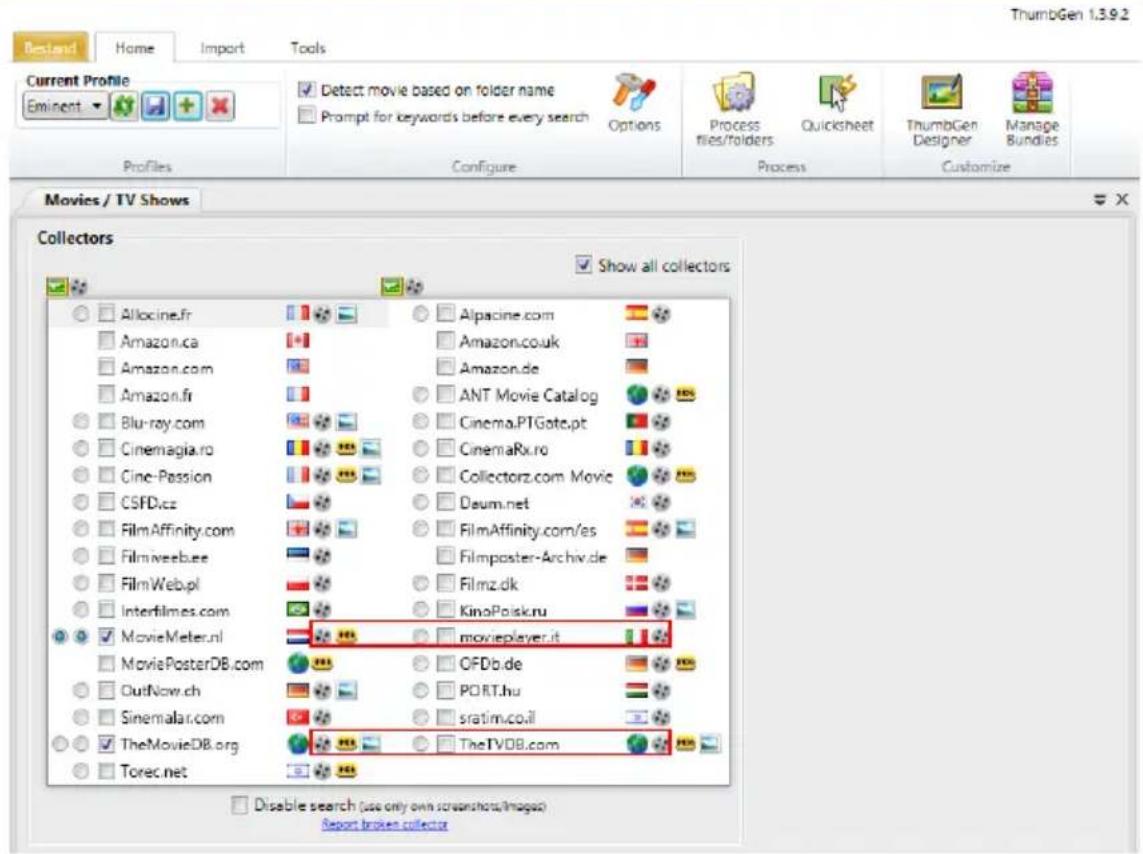
Task: Click the globe icon beside MoviePosterDB.com
Action: 297,664
